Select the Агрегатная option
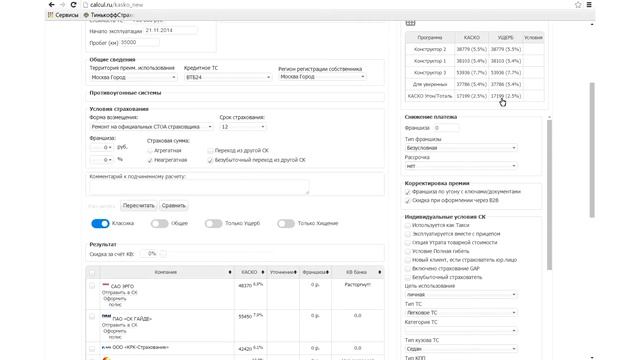This screenshot has width=640, height=360. 150,151
